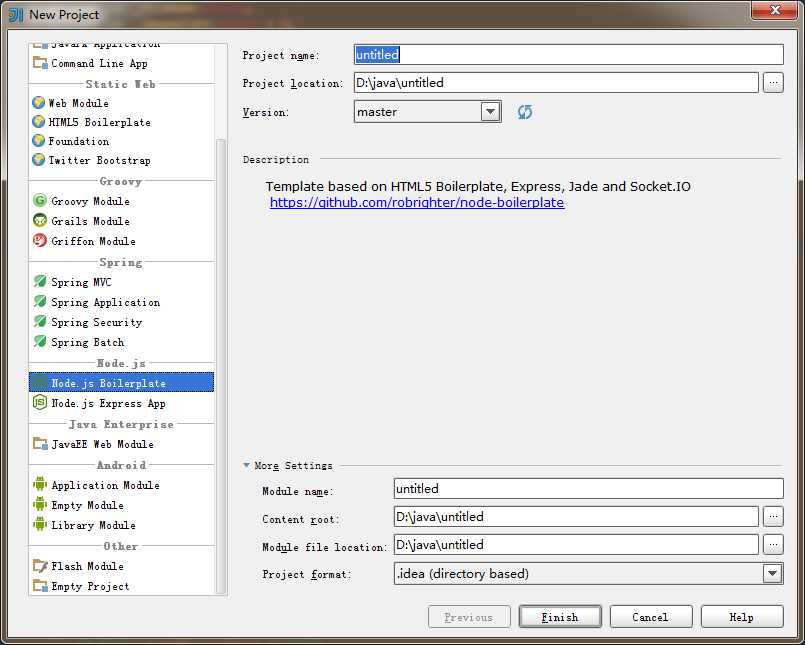Click the Spring Application leaf icon
The image size is (805, 645).
40,301
